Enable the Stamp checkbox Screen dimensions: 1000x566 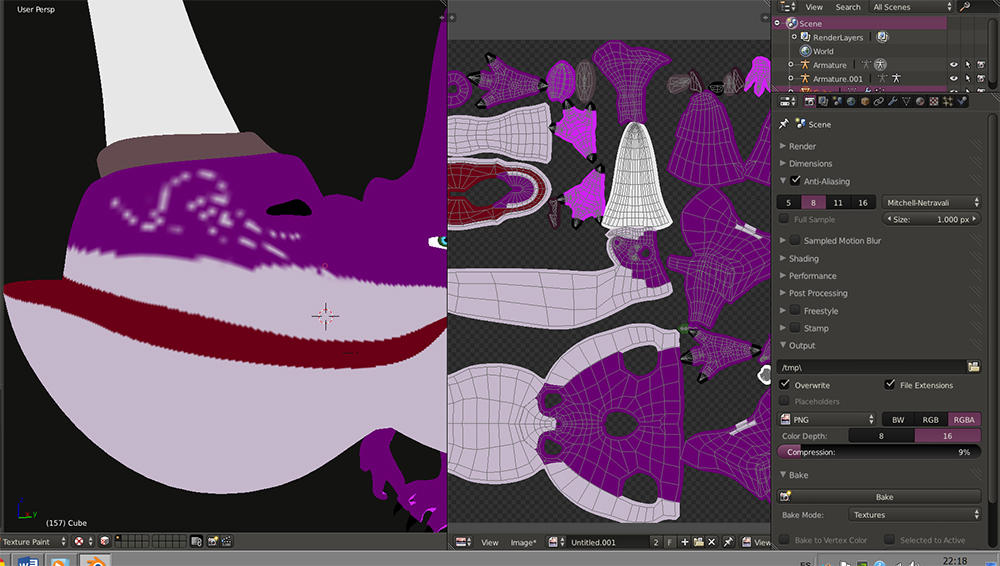coord(795,327)
